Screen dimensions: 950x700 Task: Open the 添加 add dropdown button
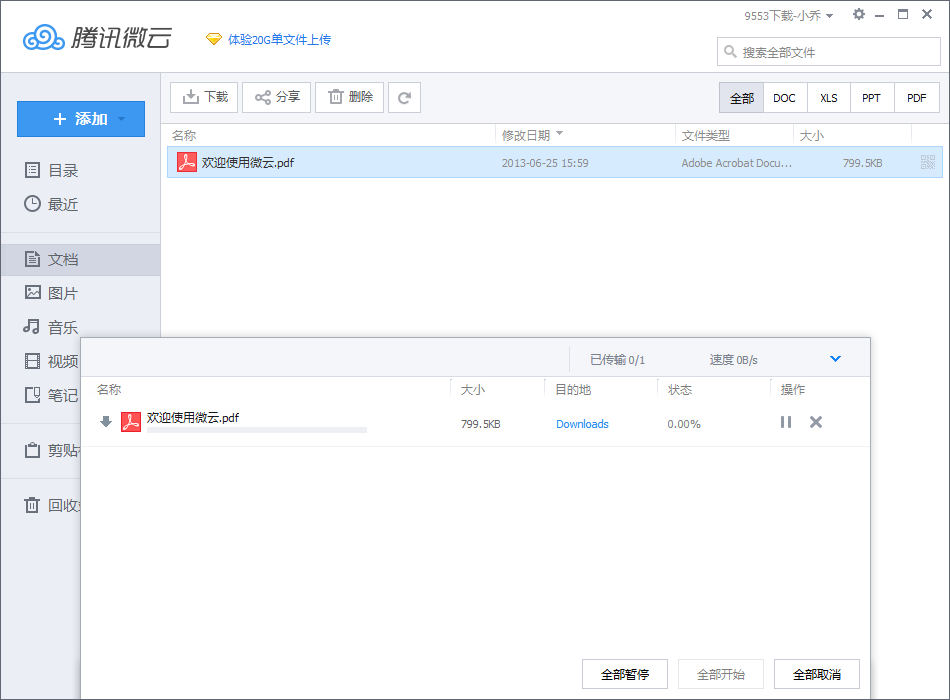(81, 119)
